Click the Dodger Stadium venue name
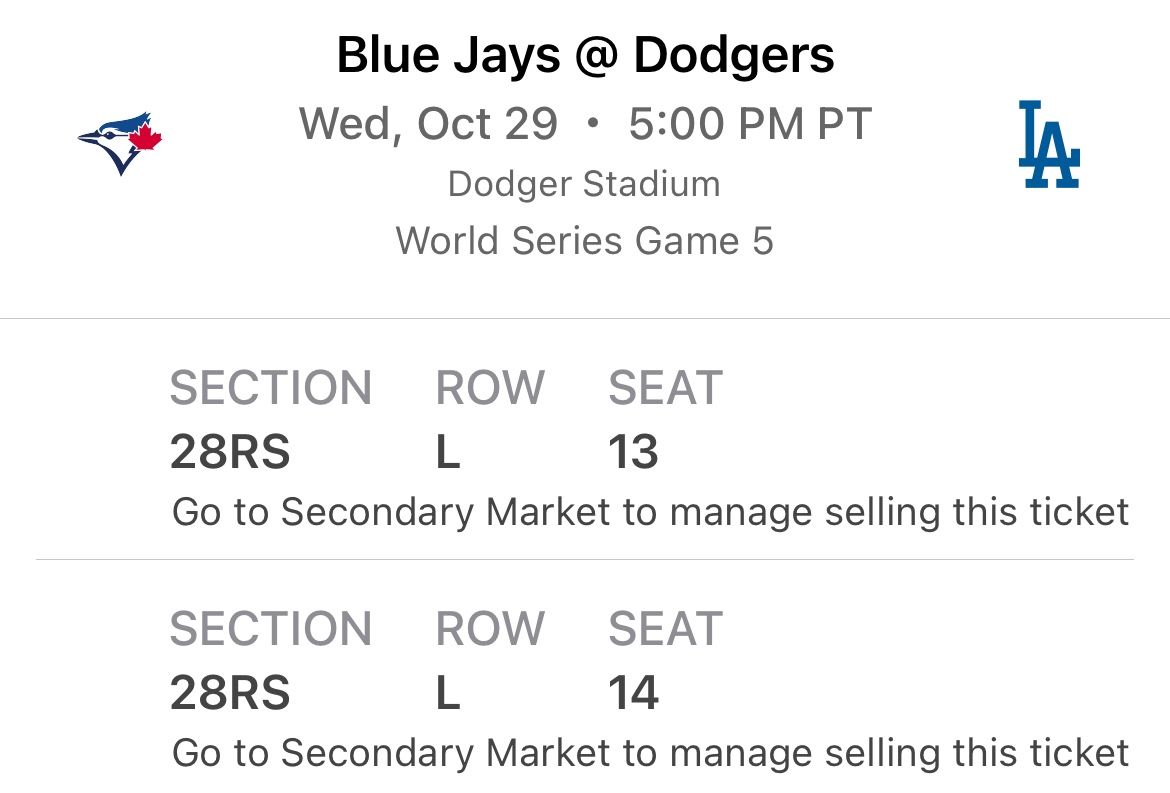This screenshot has height=793, width=1170. coord(585,182)
